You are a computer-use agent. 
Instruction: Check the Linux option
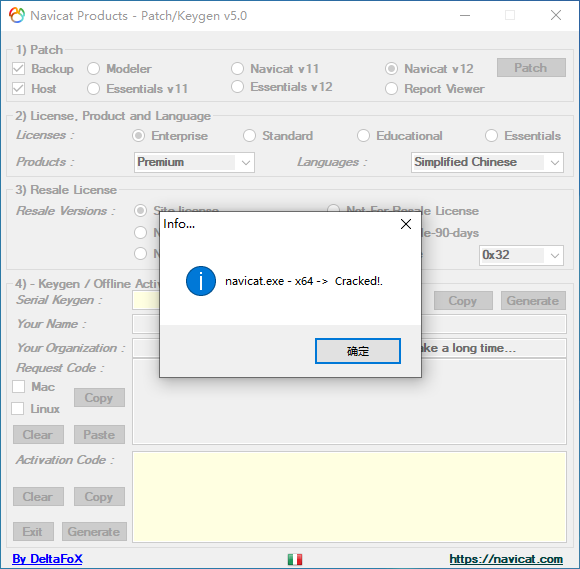click(x=18, y=409)
